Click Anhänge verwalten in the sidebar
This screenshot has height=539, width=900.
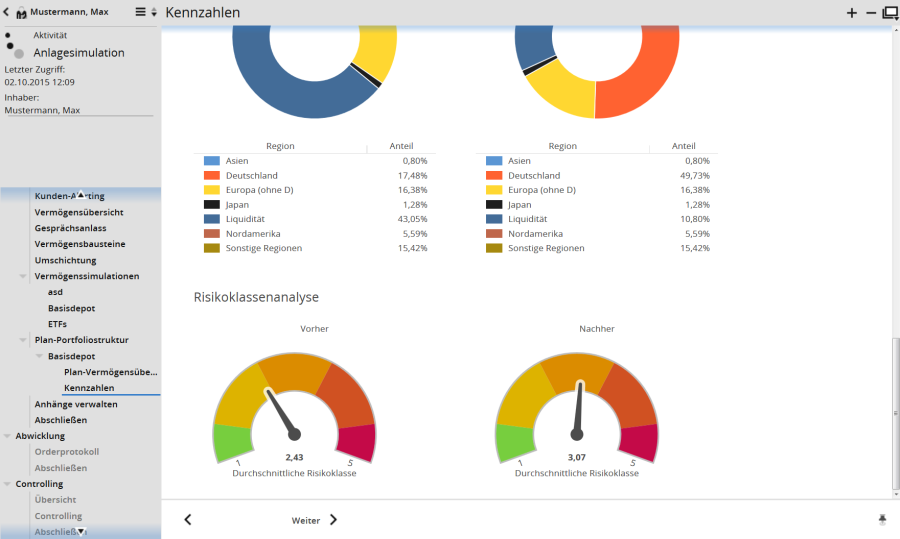(x=76, y=404)
